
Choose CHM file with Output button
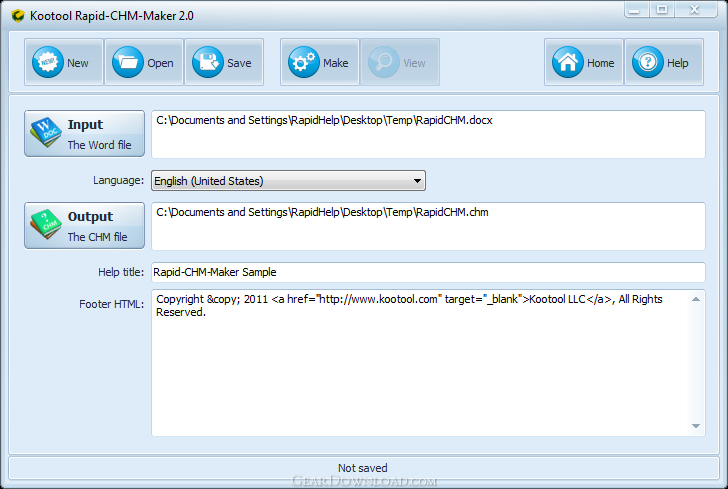(85, 226)
